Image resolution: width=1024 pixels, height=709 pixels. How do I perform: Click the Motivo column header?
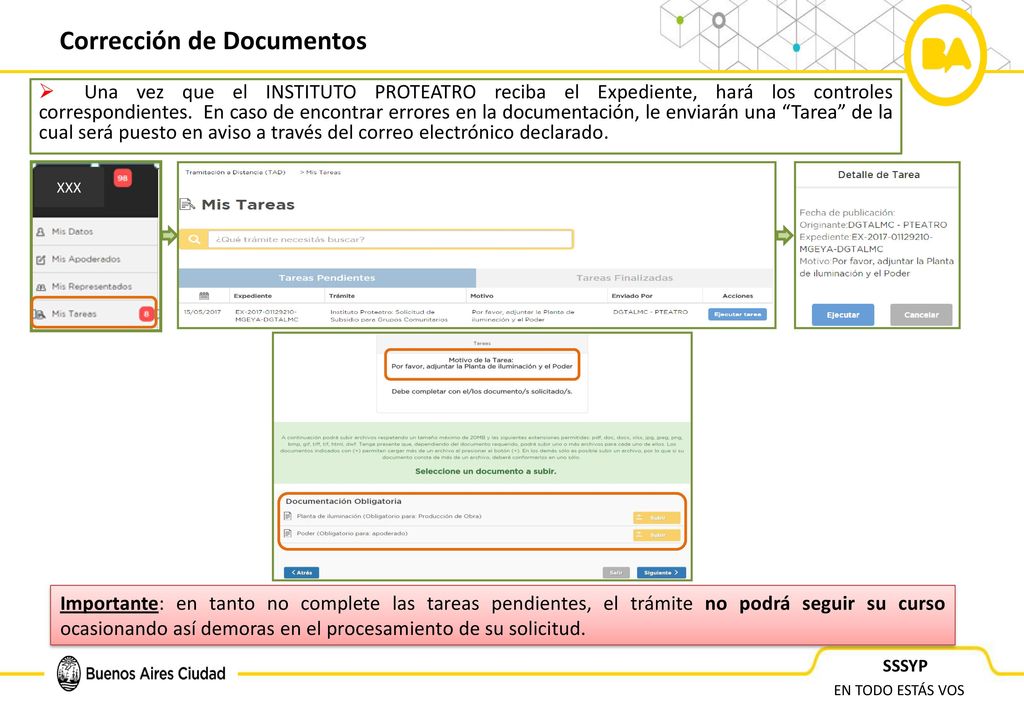click(482, 296)
